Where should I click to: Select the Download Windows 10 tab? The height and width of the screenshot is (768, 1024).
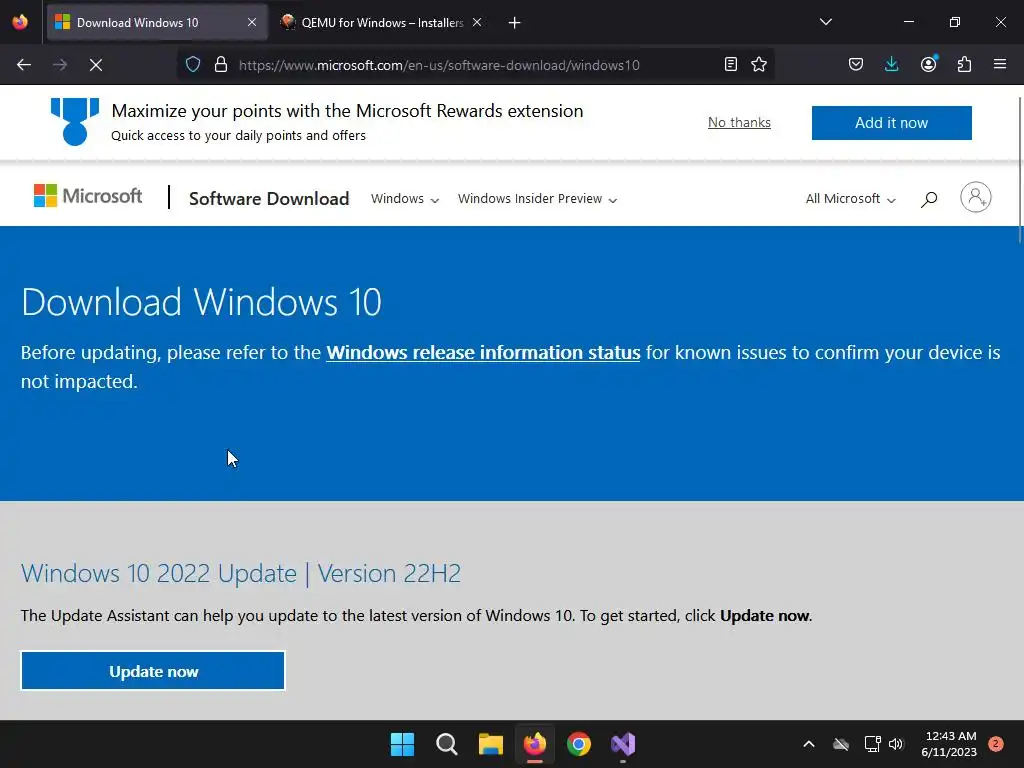157,22
